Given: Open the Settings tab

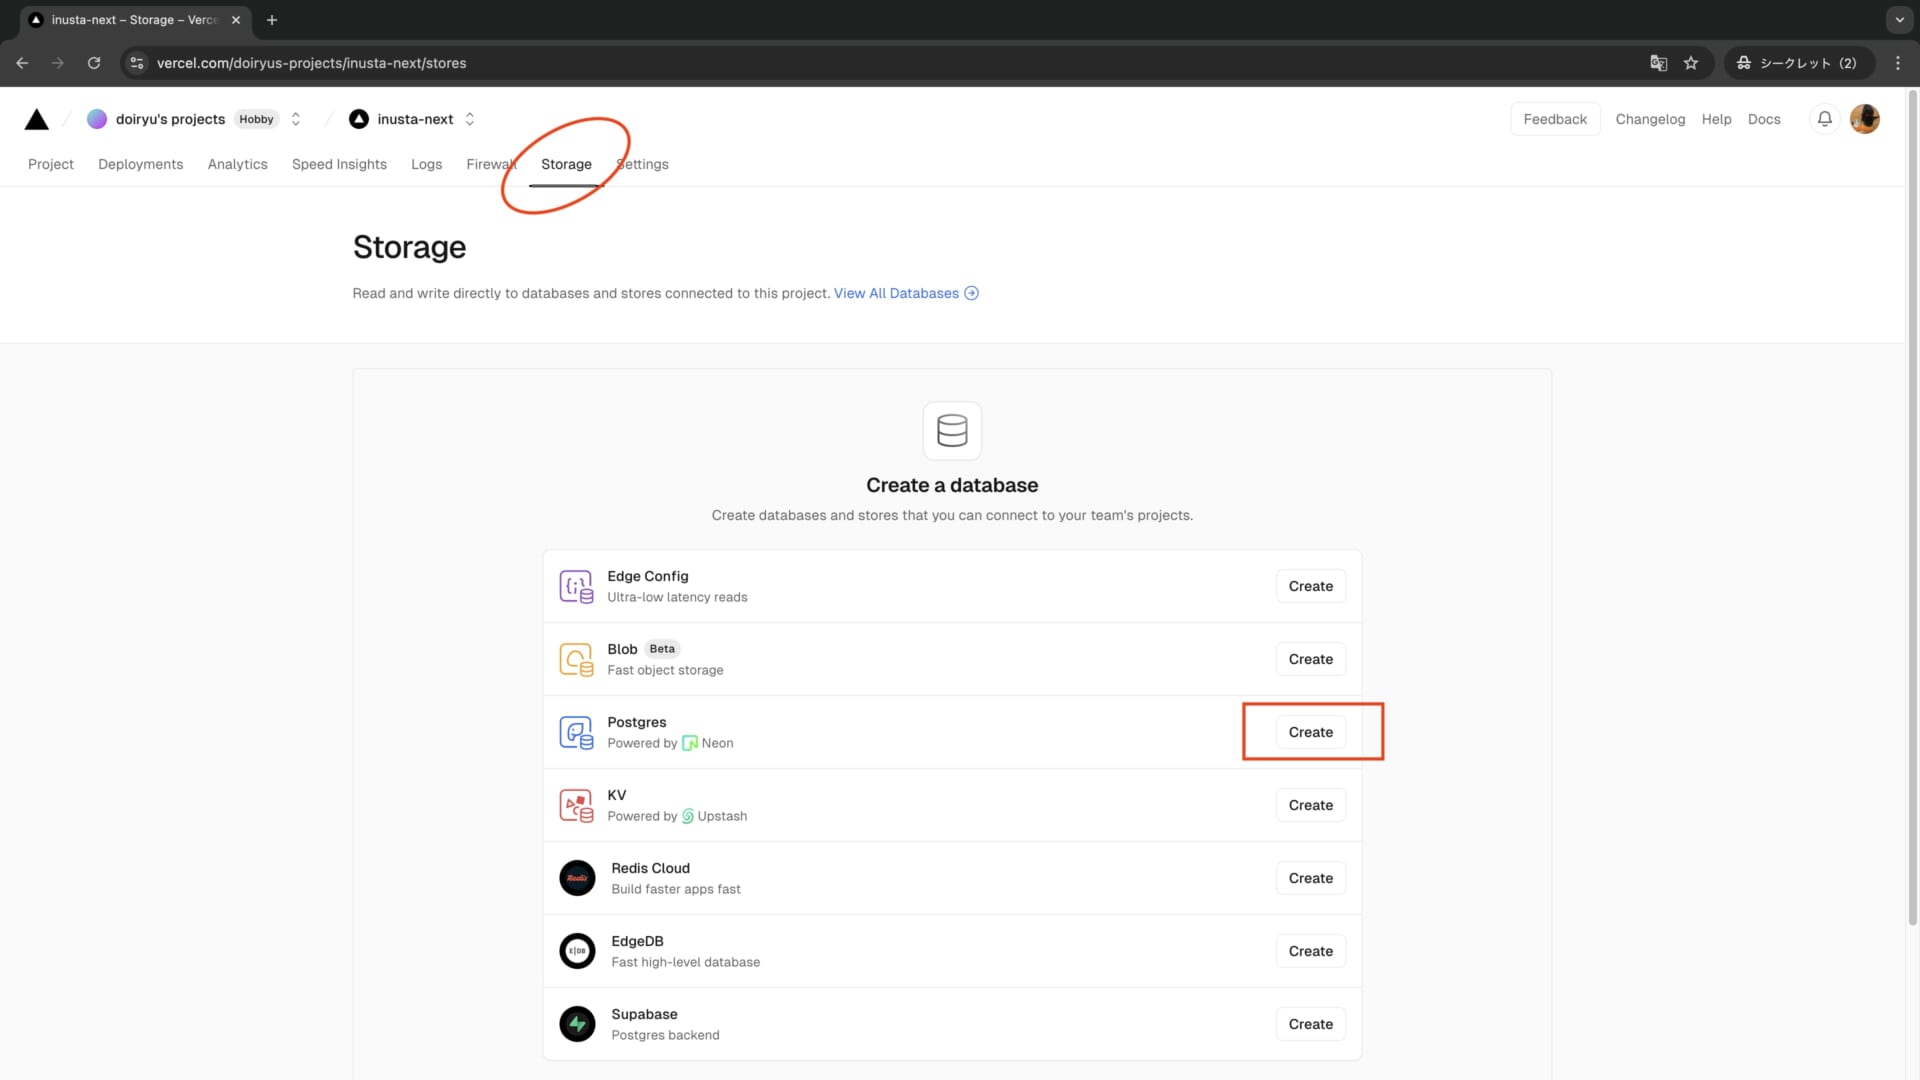Looking at the screenshot, I should [642, 164].
